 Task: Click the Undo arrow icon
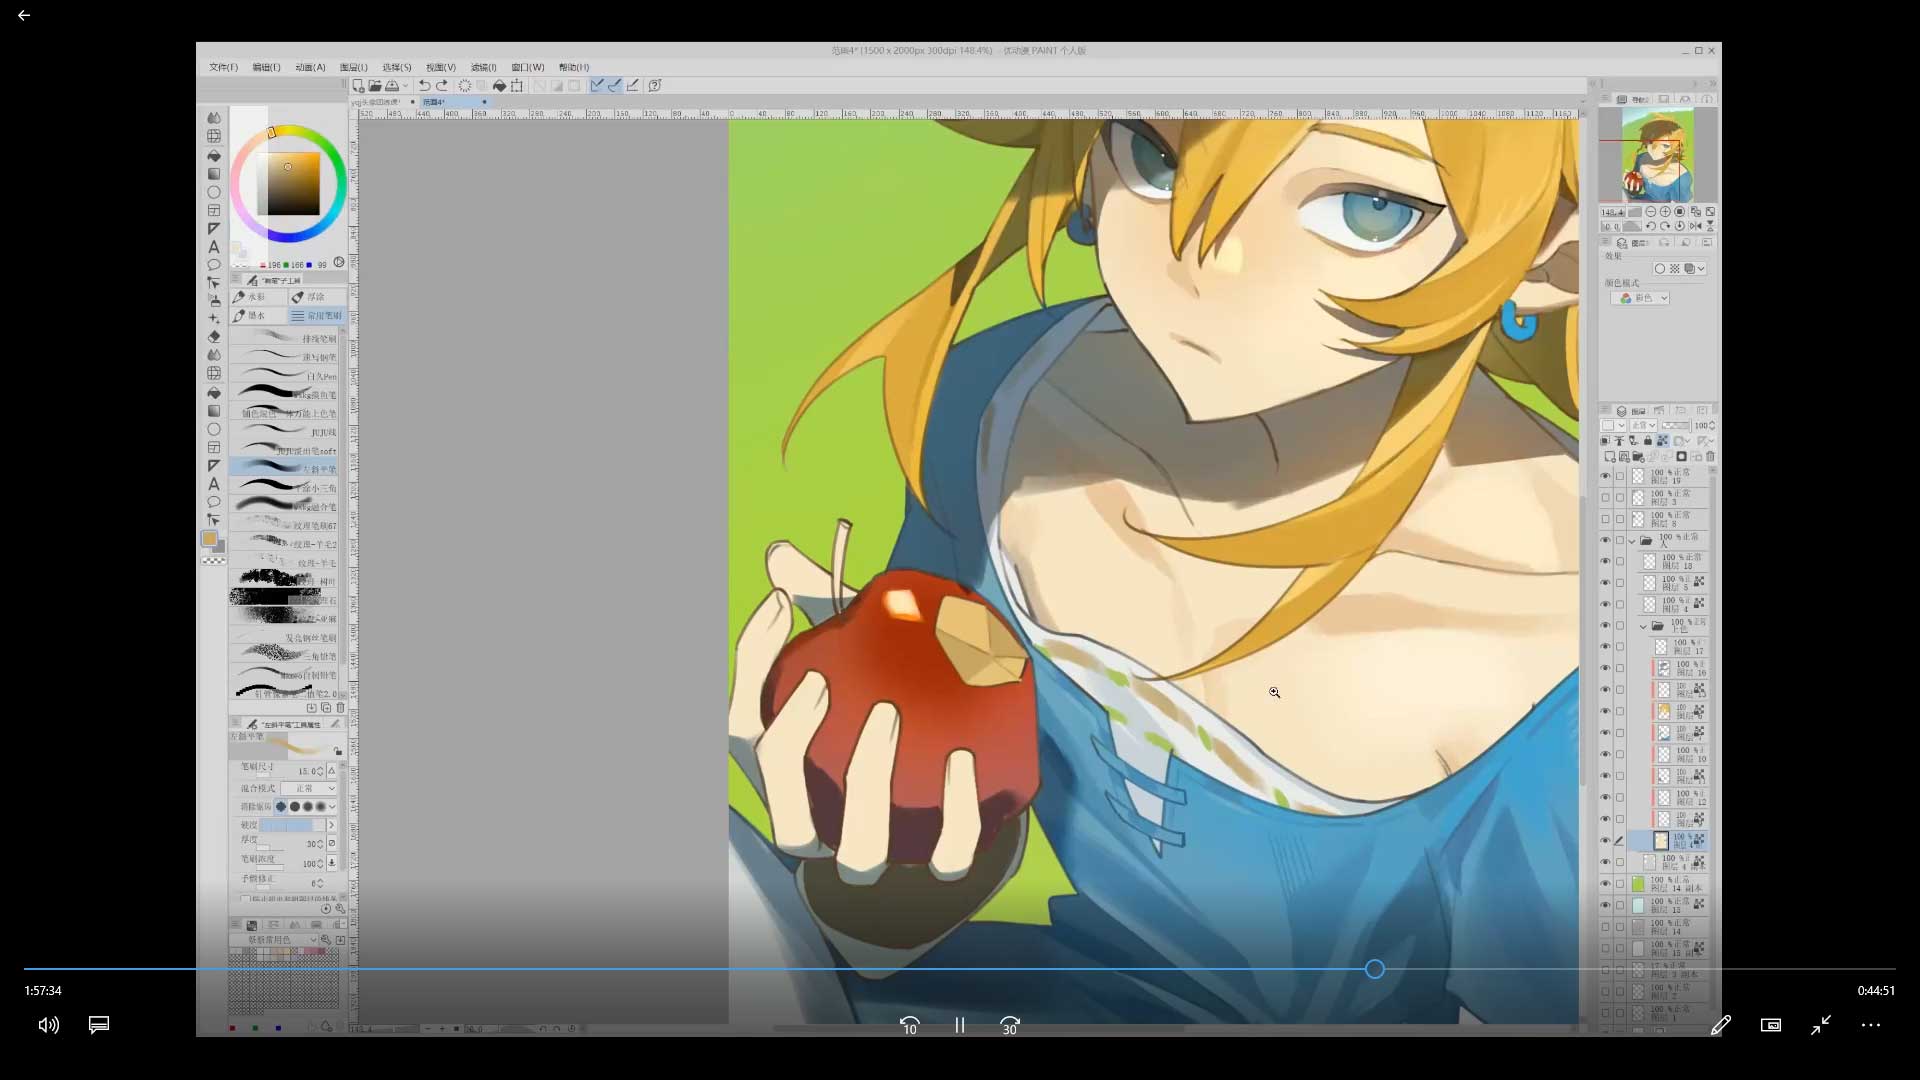coord(424,86)
